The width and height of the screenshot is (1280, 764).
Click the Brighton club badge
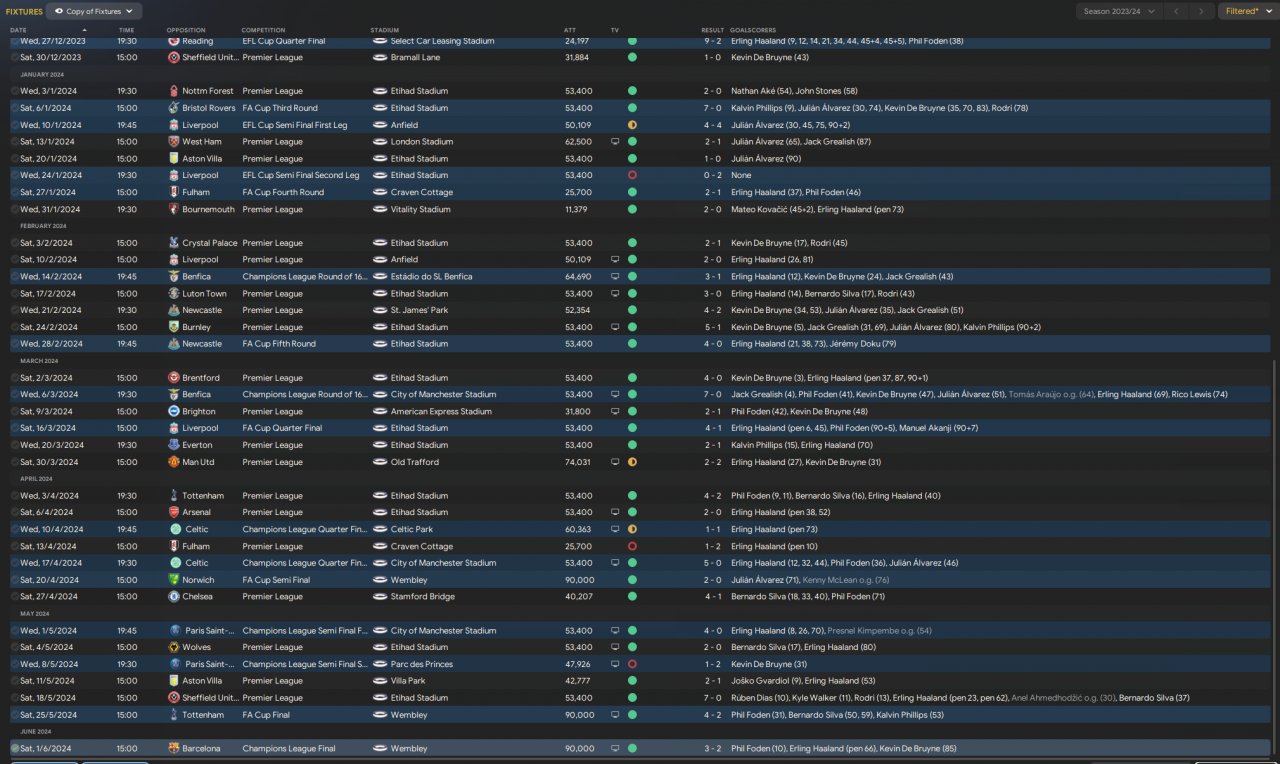(x=174, y=411)
